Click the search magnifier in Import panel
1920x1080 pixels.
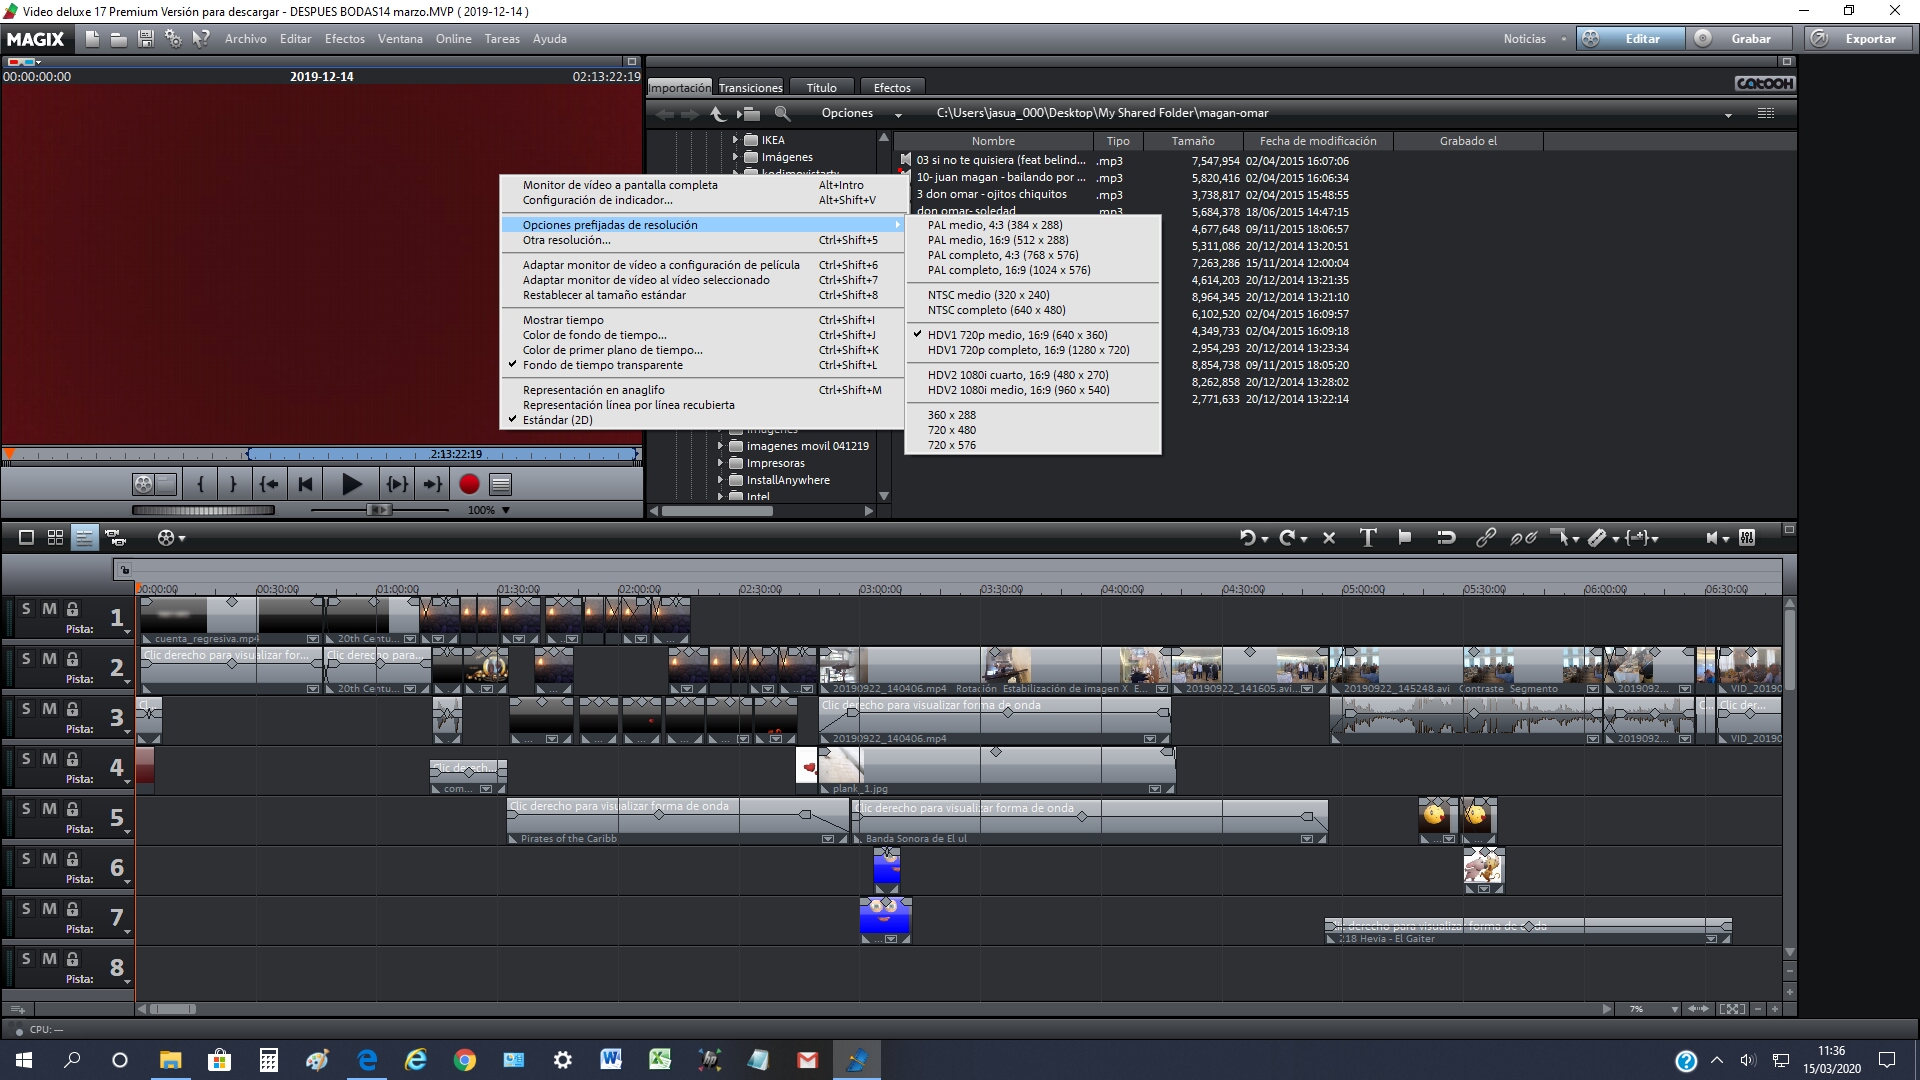point(783,114)
